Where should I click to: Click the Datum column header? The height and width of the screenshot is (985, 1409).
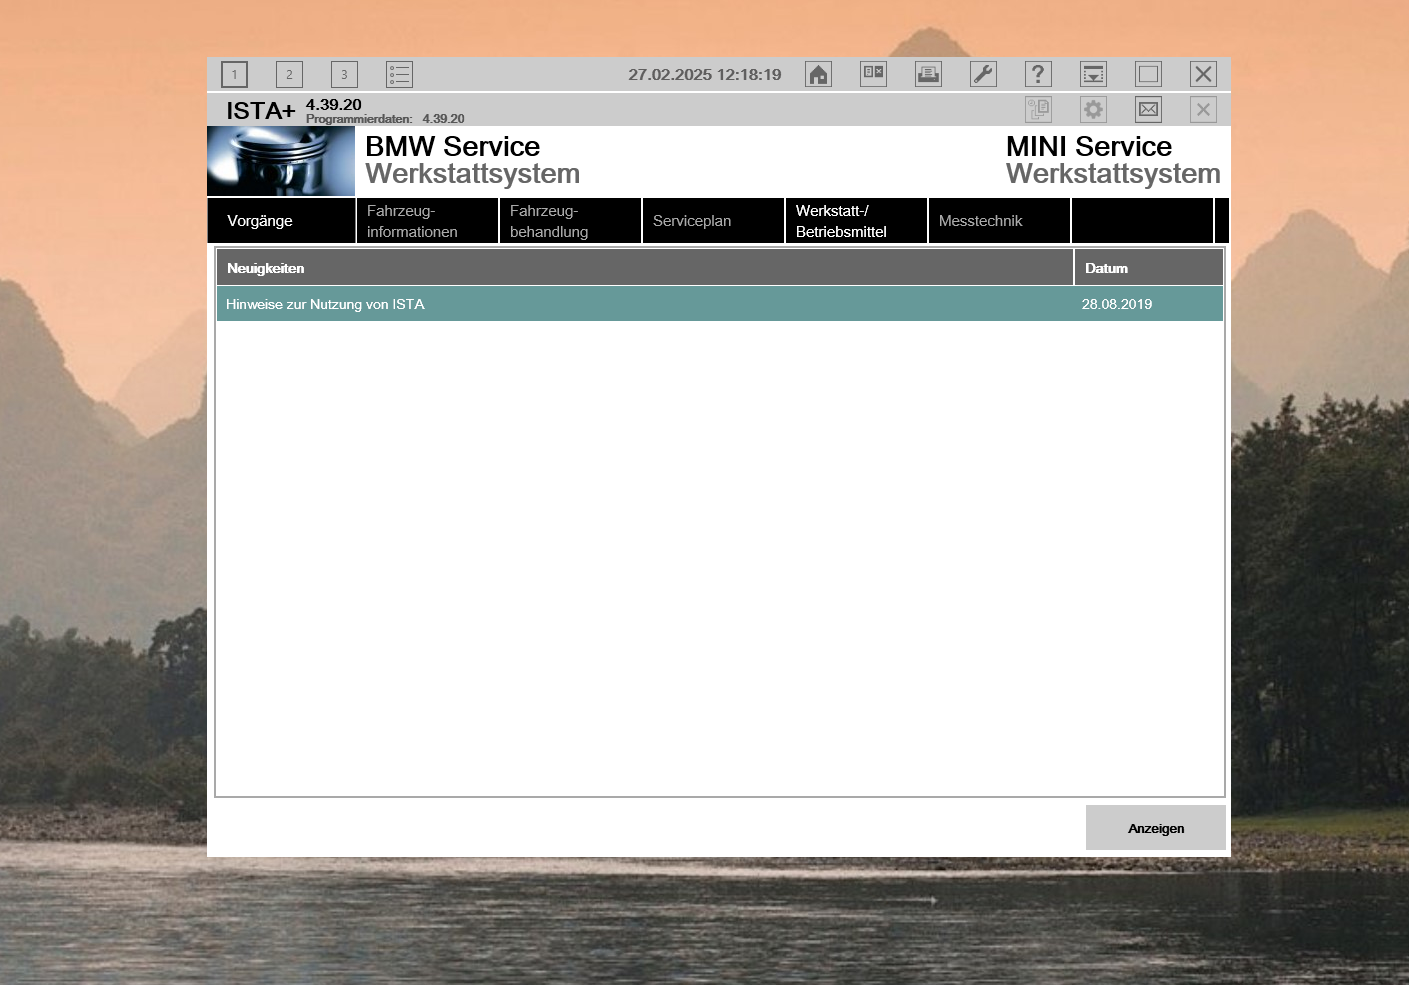pos(1149,268)
